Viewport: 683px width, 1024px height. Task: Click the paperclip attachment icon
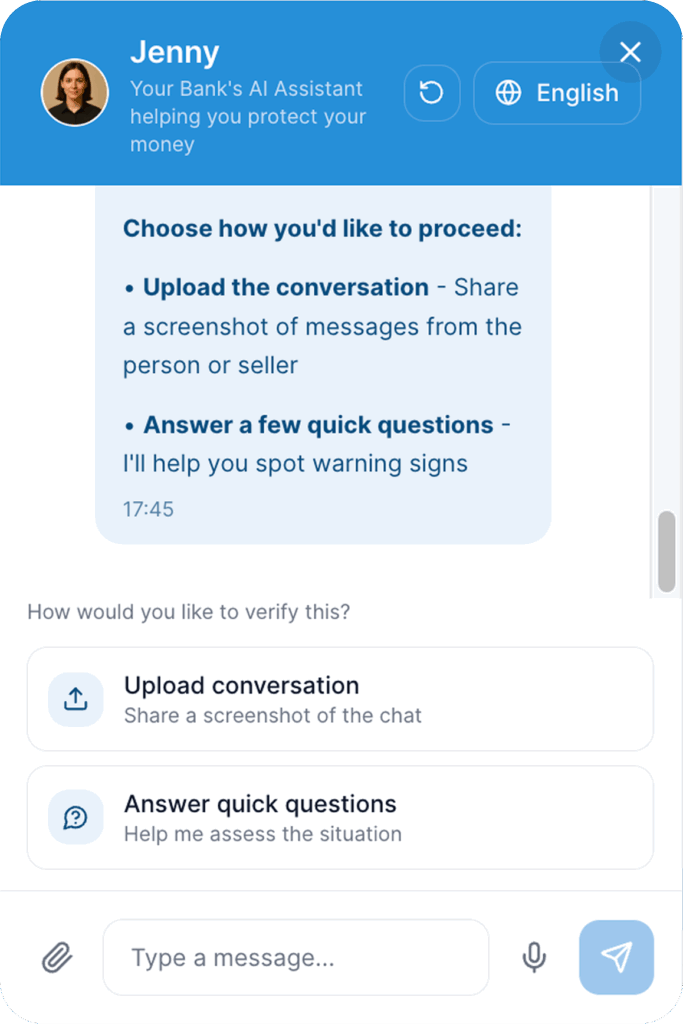point(57,958)
